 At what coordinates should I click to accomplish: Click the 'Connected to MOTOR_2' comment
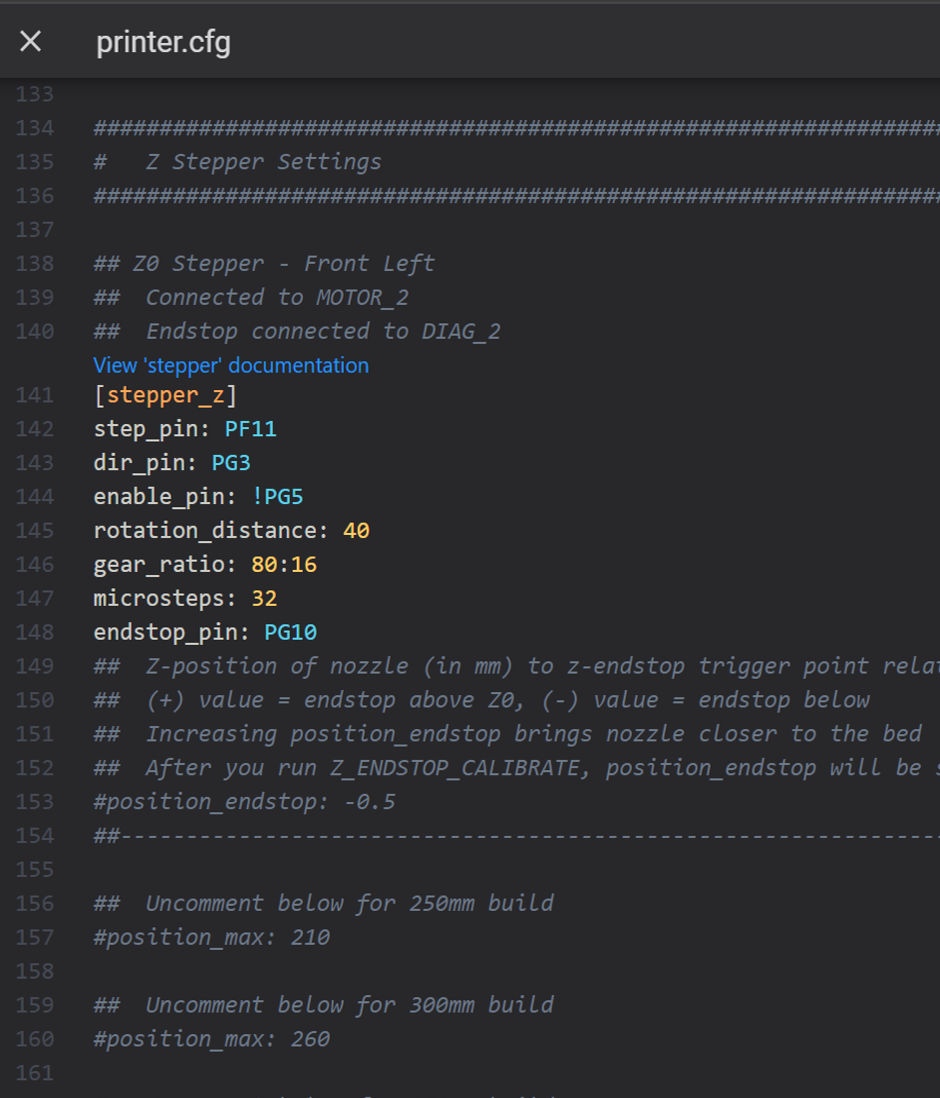277,298
